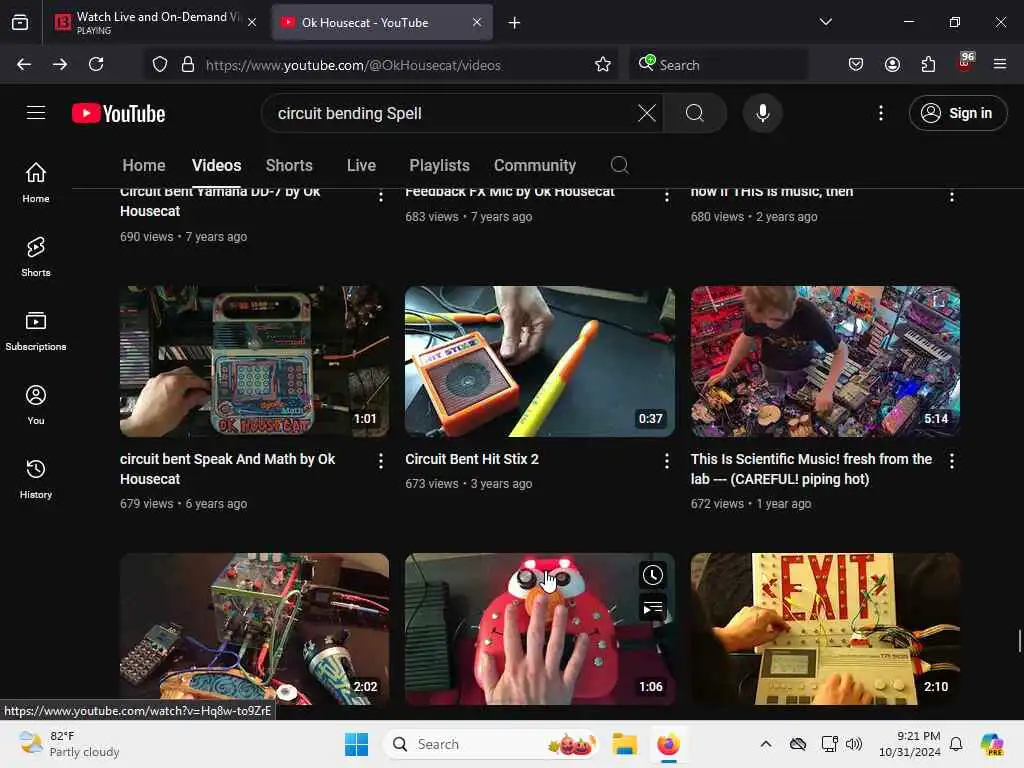Clear the search text with X
The width and height of the screenshot is (1024, 768).
(647, 113)
